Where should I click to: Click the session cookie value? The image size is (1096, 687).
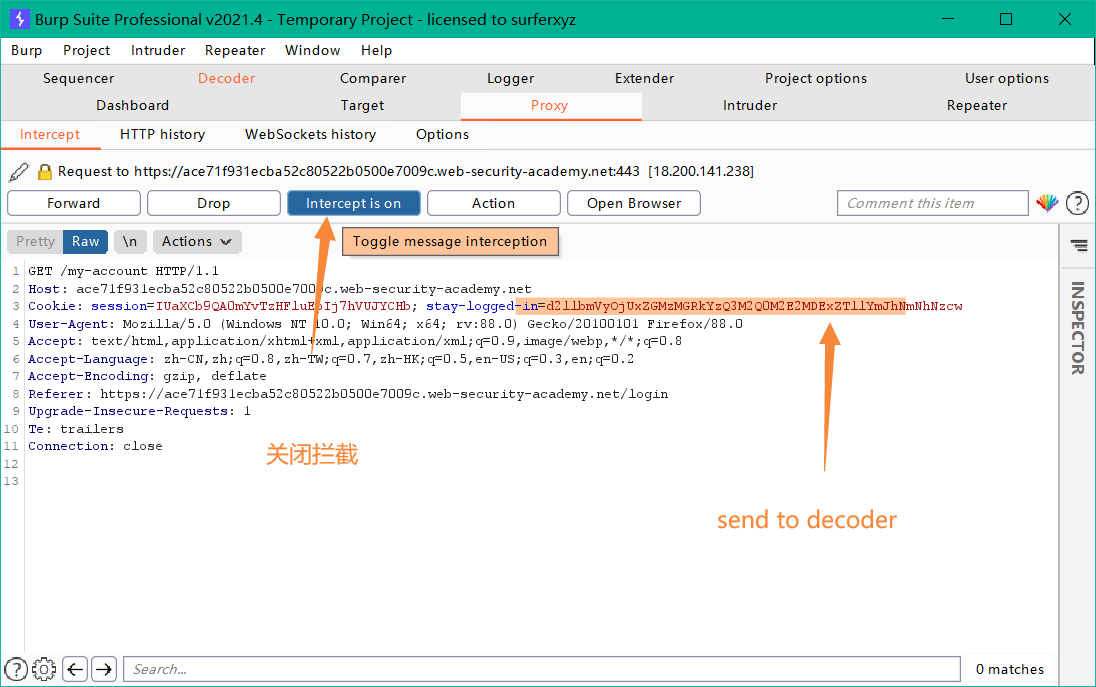[283, 306]
